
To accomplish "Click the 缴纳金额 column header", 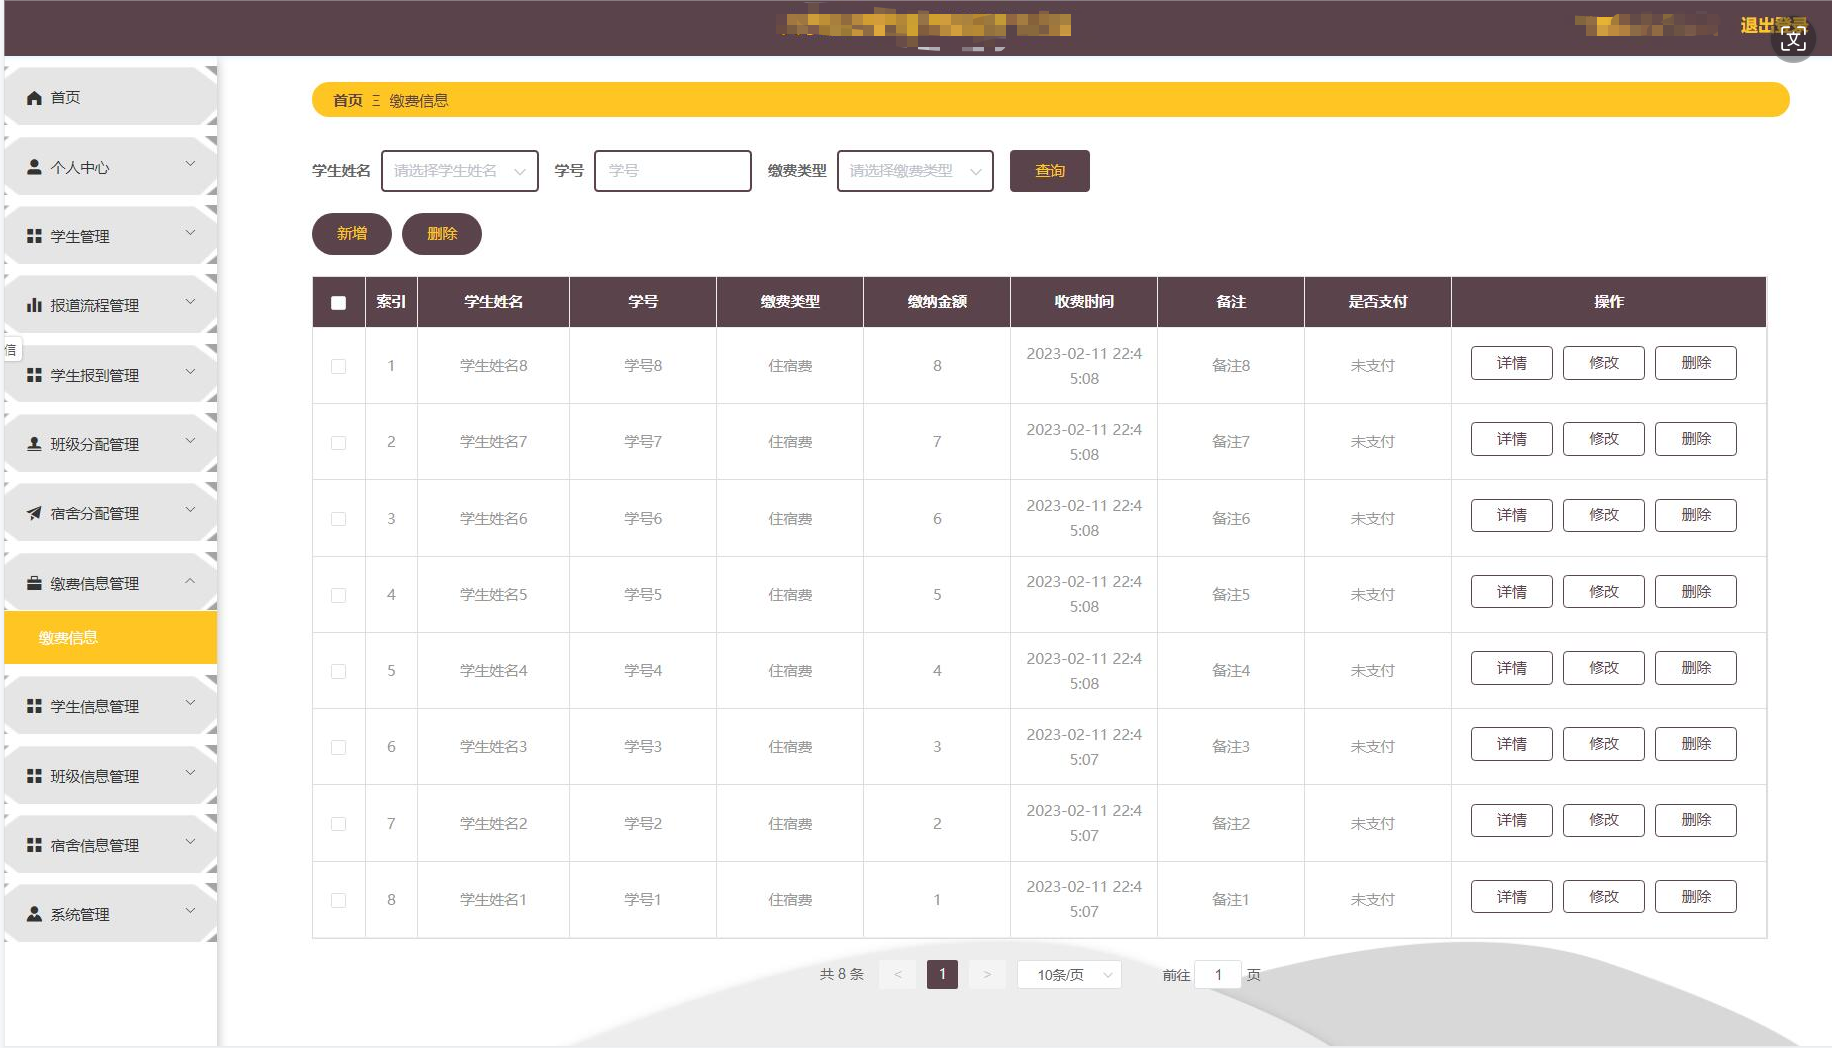I will coord(937,302).
